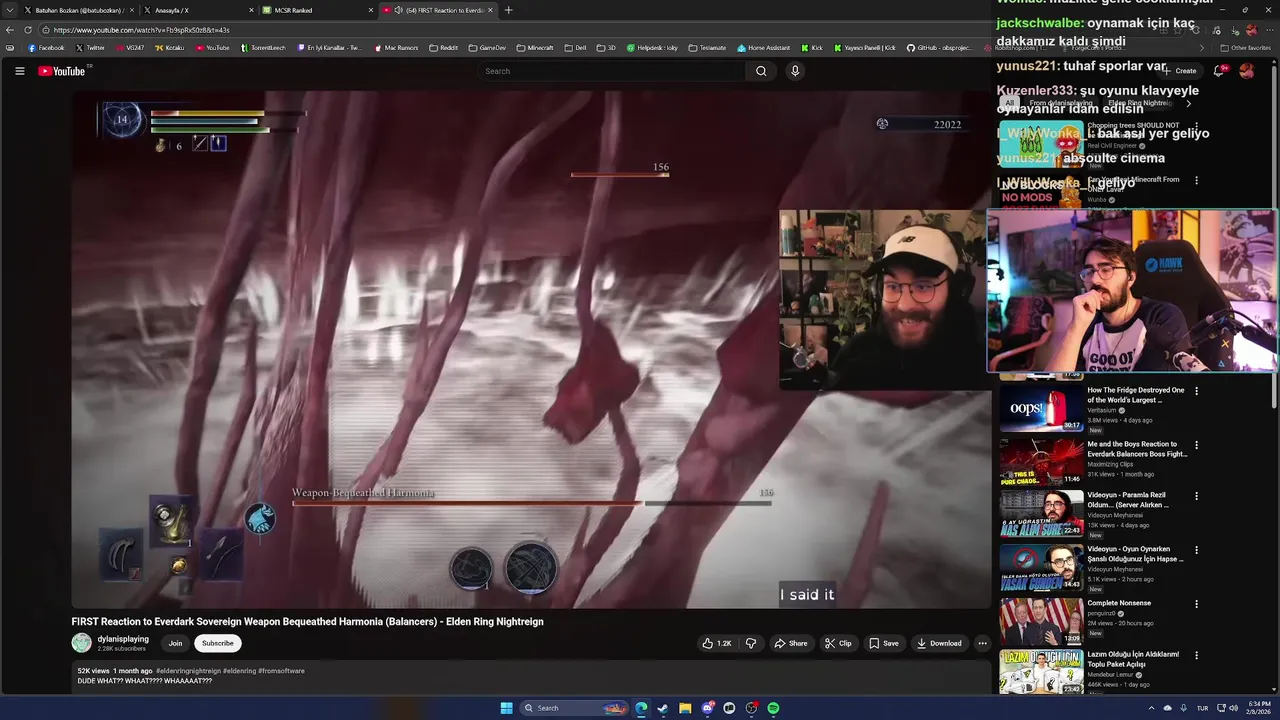Go back with browser back arrow
The height and width of the screenshot is (720, 1280).
click(10, 30)
